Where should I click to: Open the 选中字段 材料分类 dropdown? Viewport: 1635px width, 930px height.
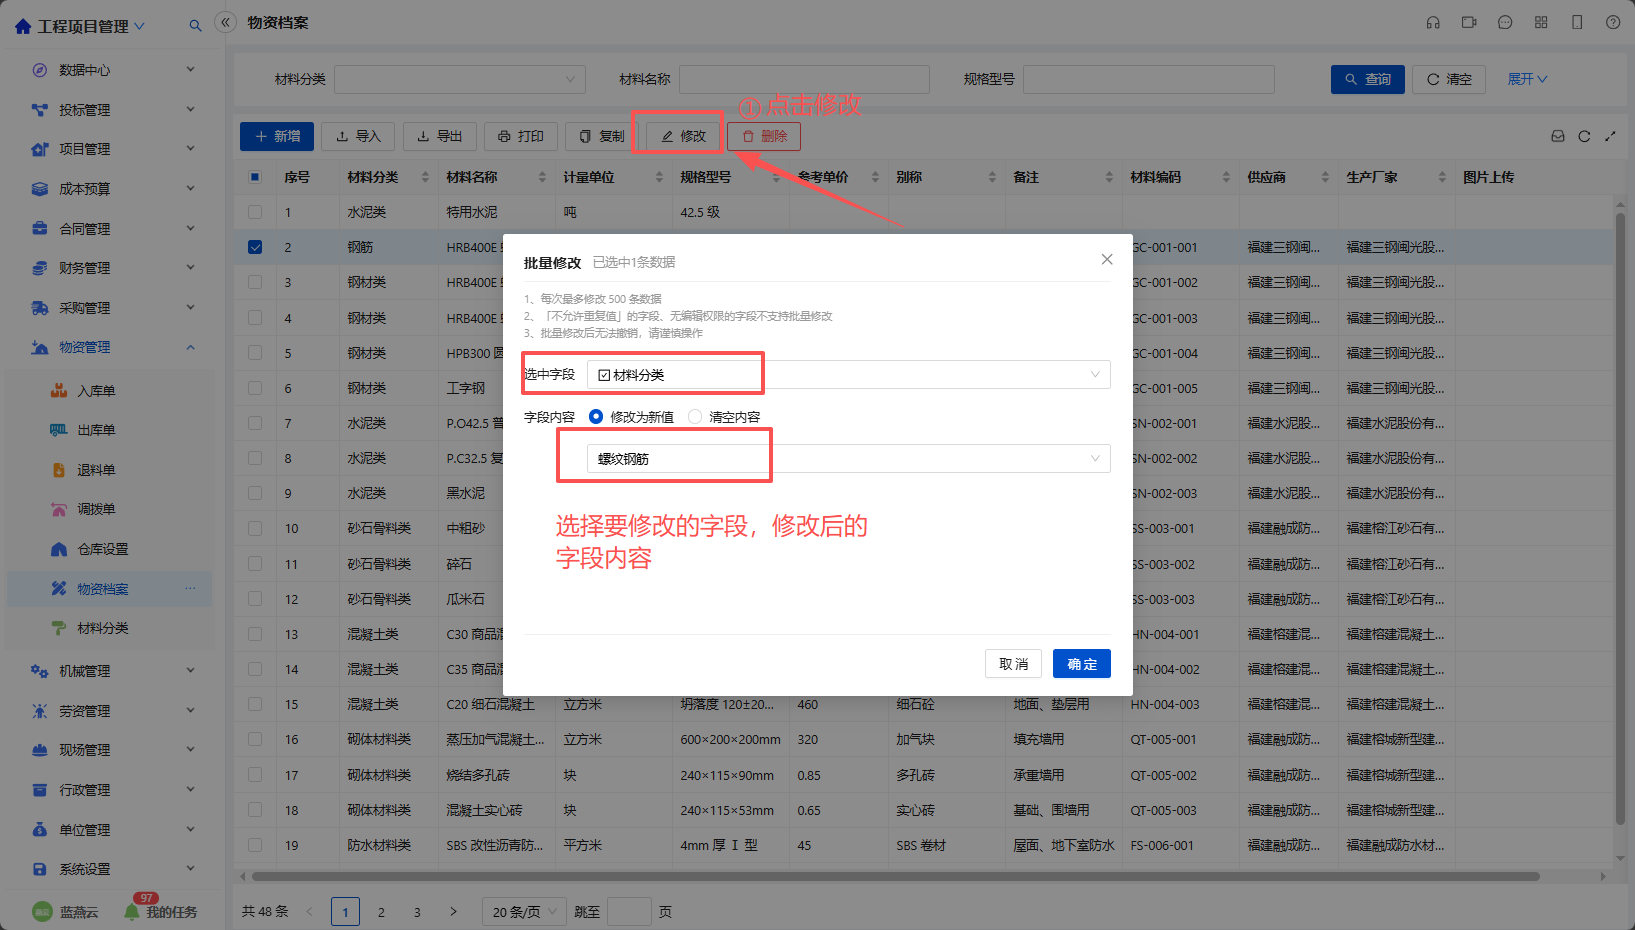(848, 375)
